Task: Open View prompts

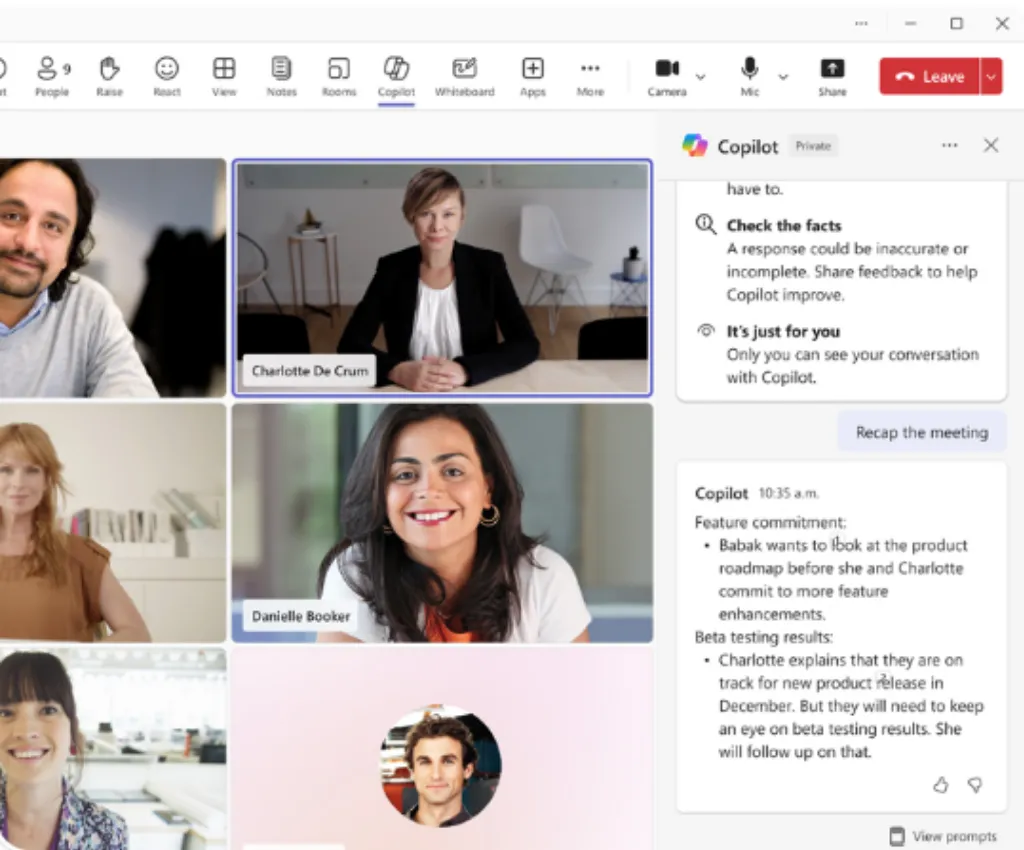Action: (x=944, y=836)
